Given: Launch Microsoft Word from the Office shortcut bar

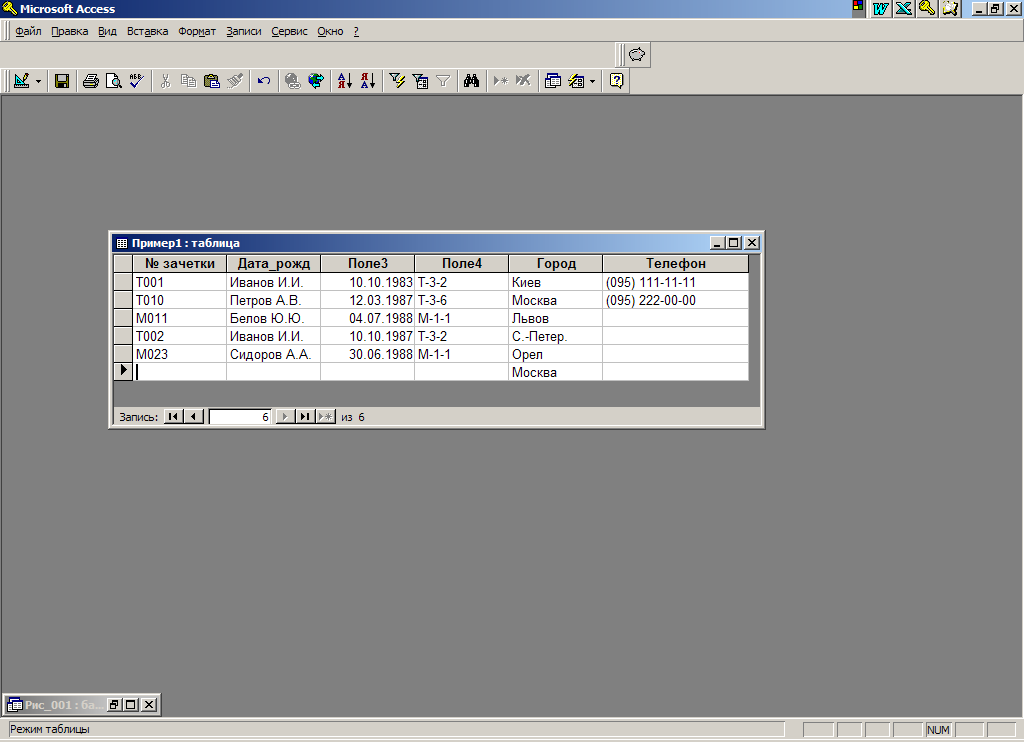Looking at the screenshot, I should tap(880, 8).
